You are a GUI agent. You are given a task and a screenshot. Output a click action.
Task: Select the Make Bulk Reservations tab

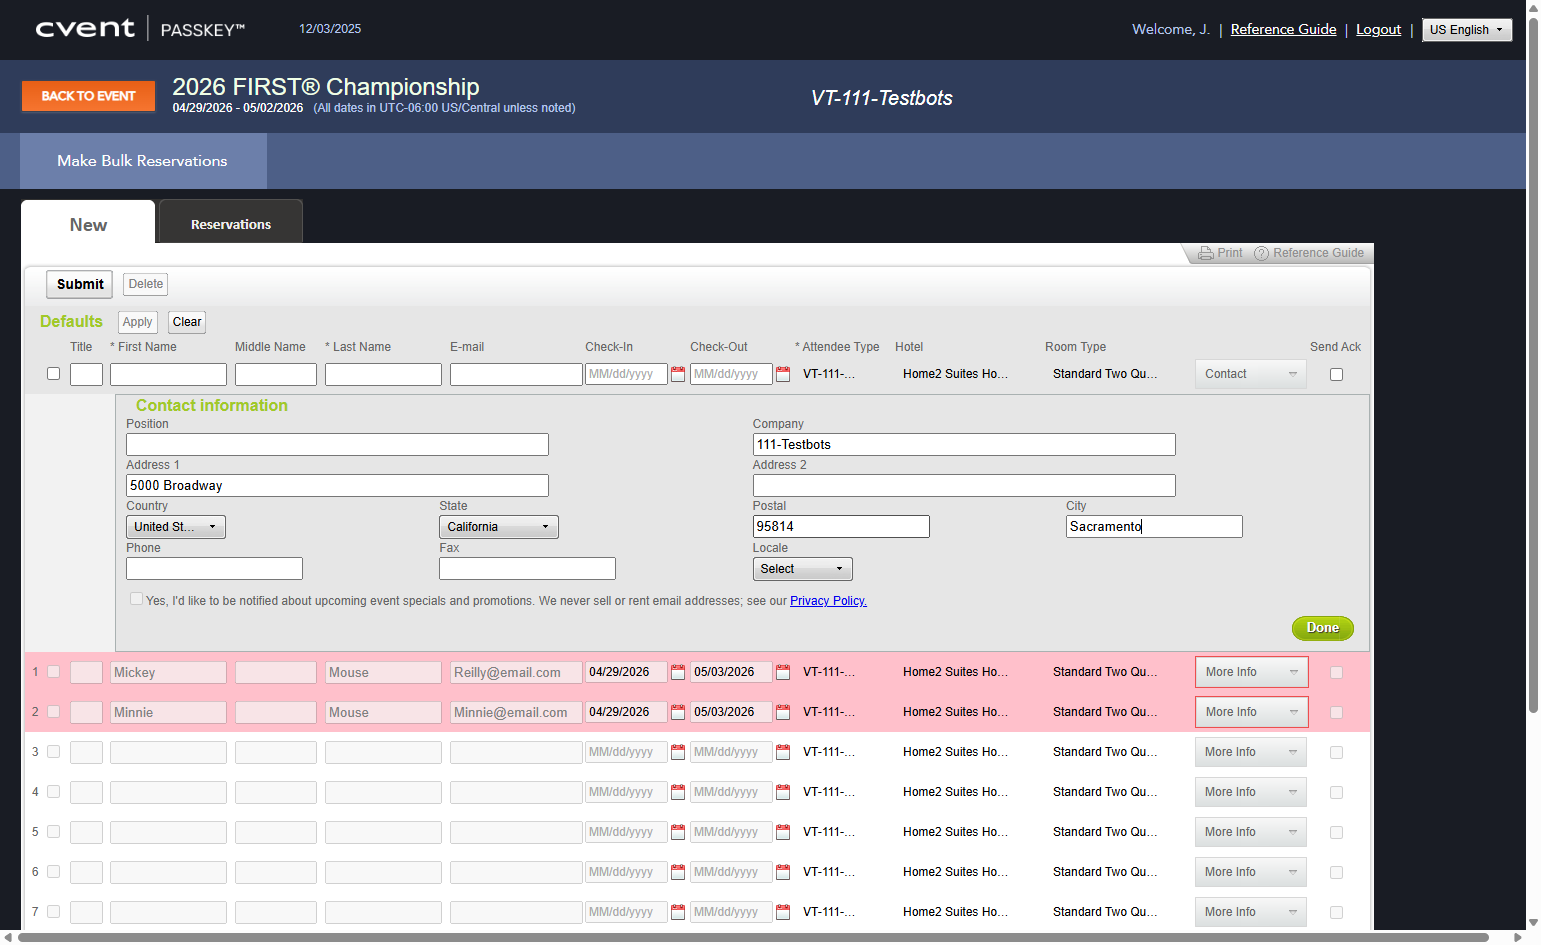click(143, 161)
